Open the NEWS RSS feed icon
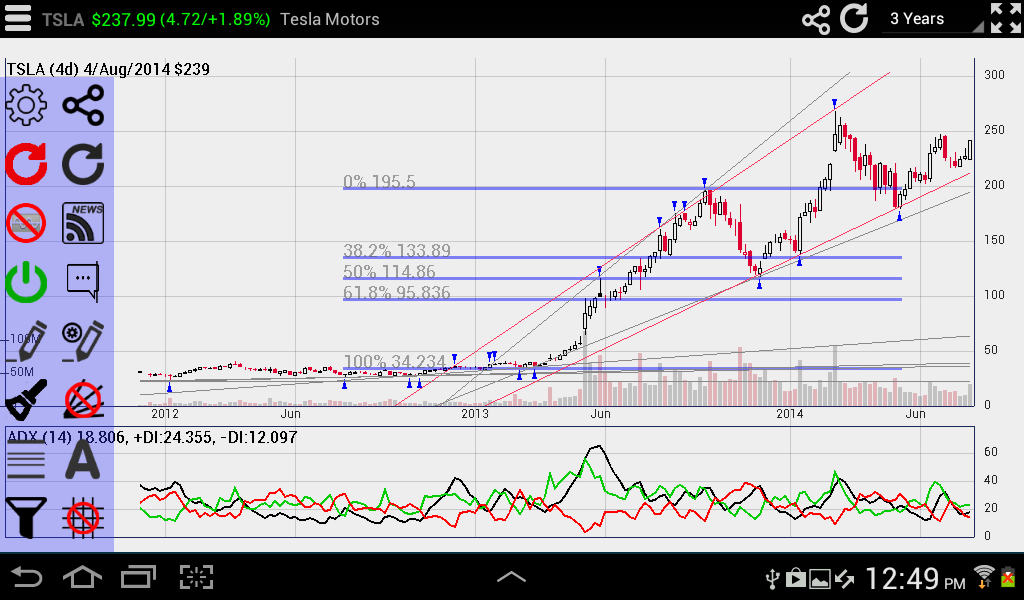Viewport: 1024px width, 600px height. pos(83,223)
